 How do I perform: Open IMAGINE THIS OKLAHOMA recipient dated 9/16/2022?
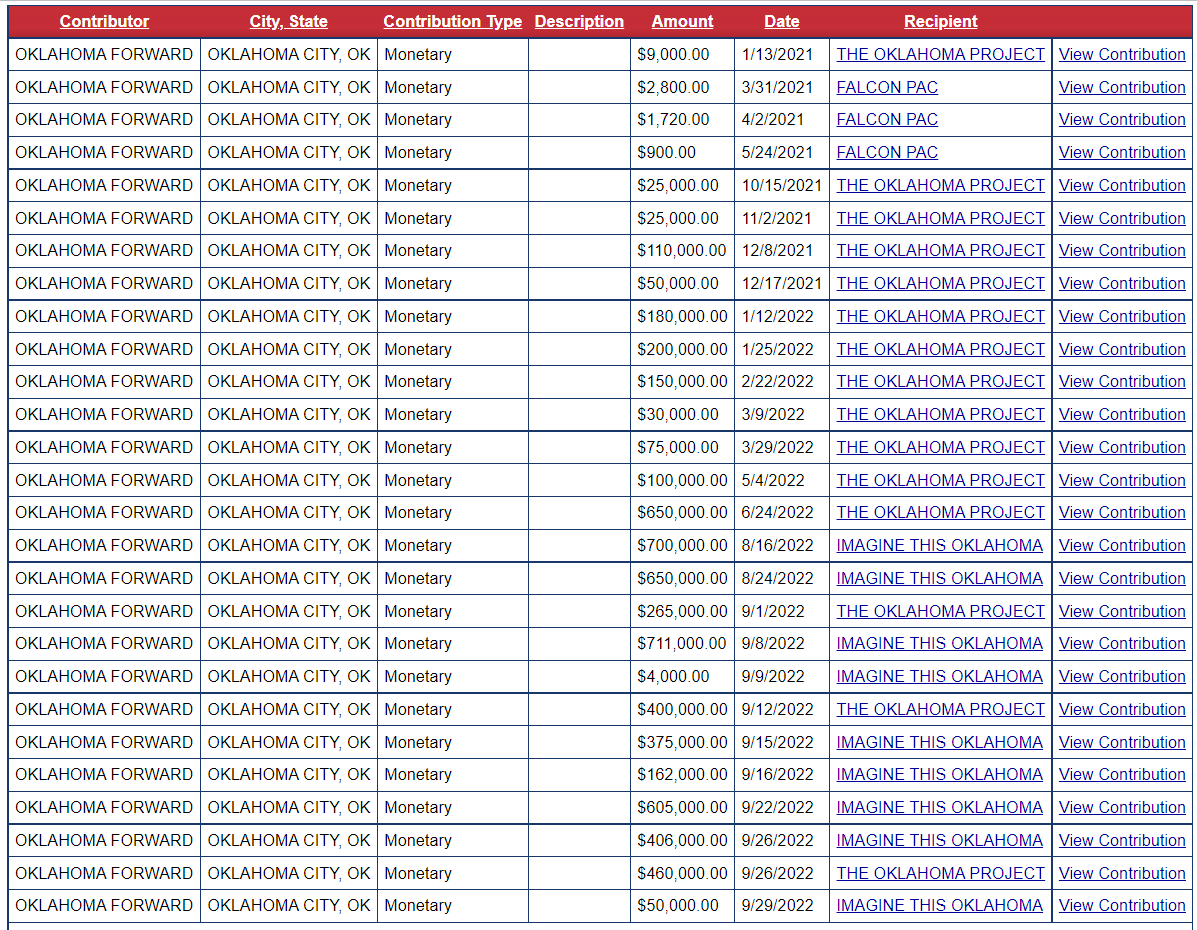tap(940, 774)
